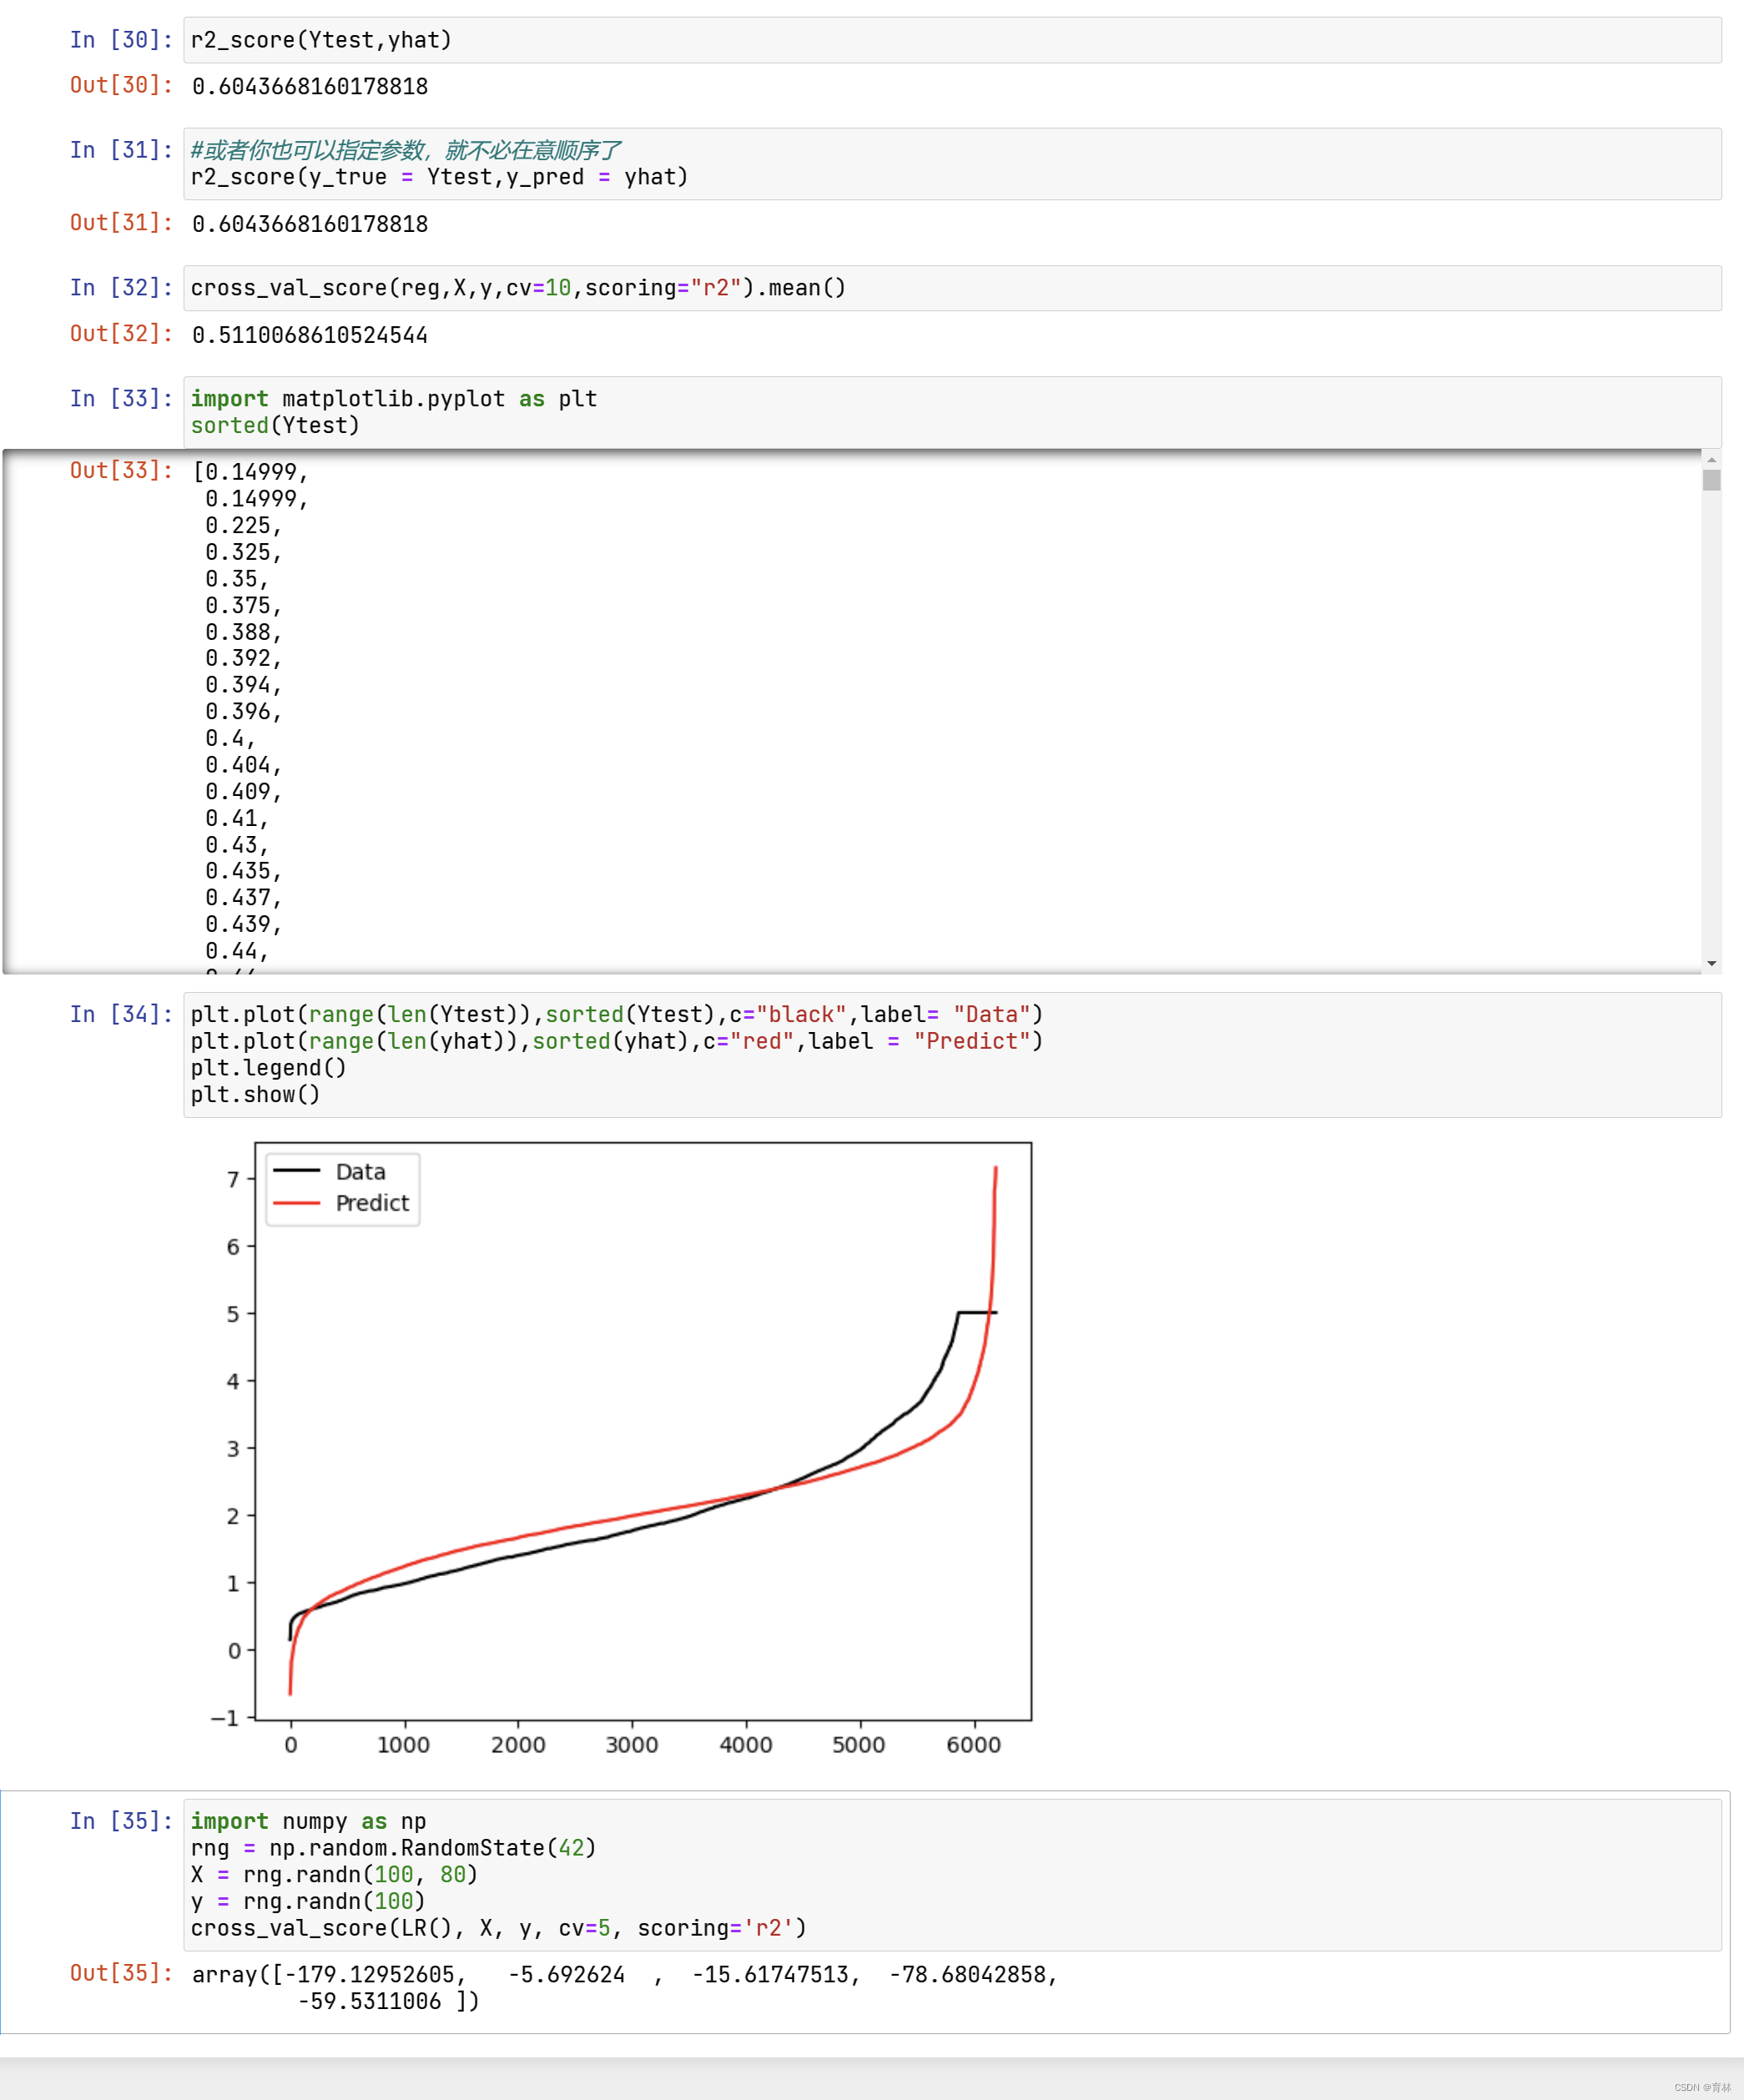
Task: Select value 0.388 in sorted output
Action: [238, 632]
